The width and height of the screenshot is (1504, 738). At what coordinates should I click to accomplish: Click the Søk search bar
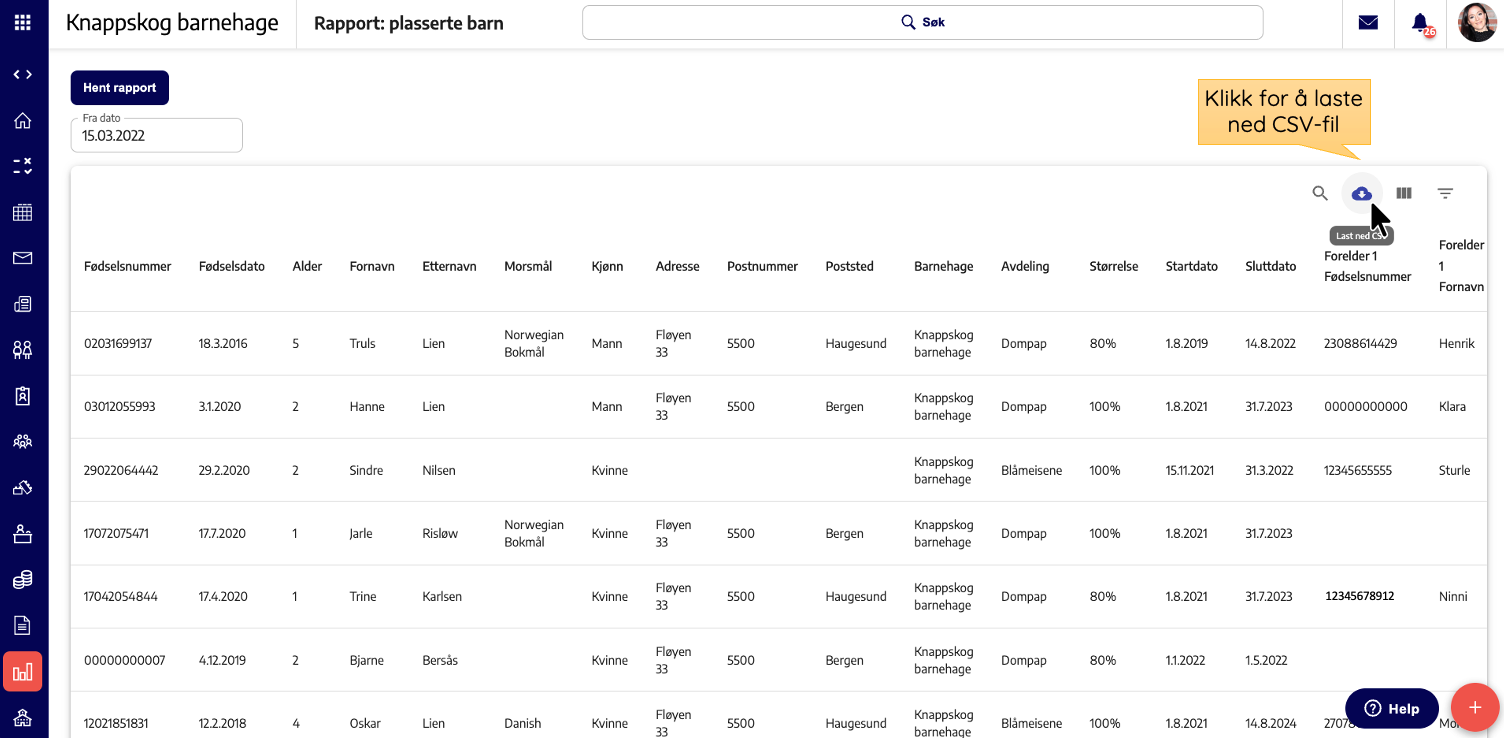point(922,22)
